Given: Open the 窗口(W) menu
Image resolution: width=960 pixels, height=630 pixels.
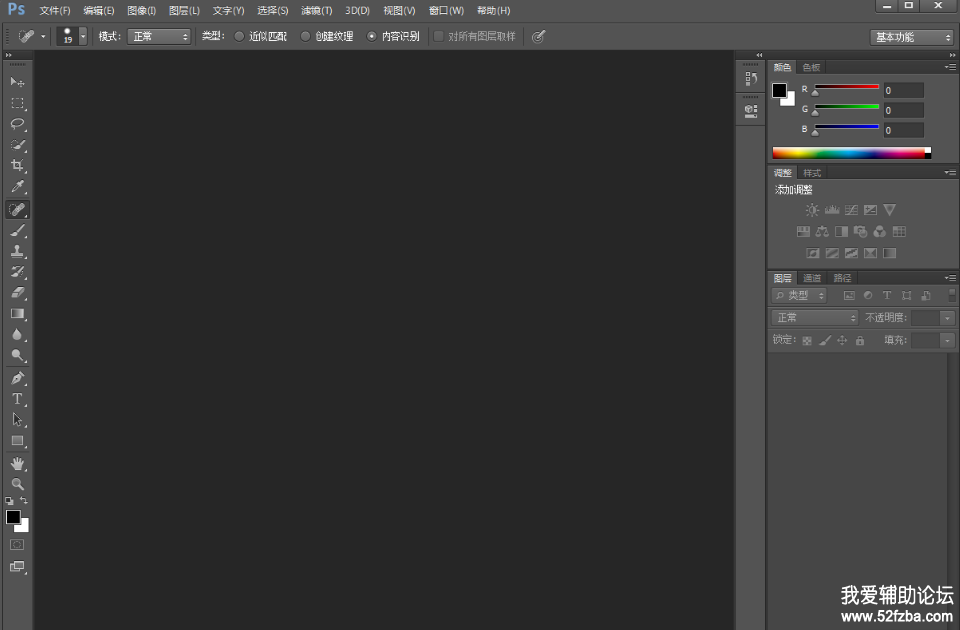Looking at the screenshot, I should (446, 10).
